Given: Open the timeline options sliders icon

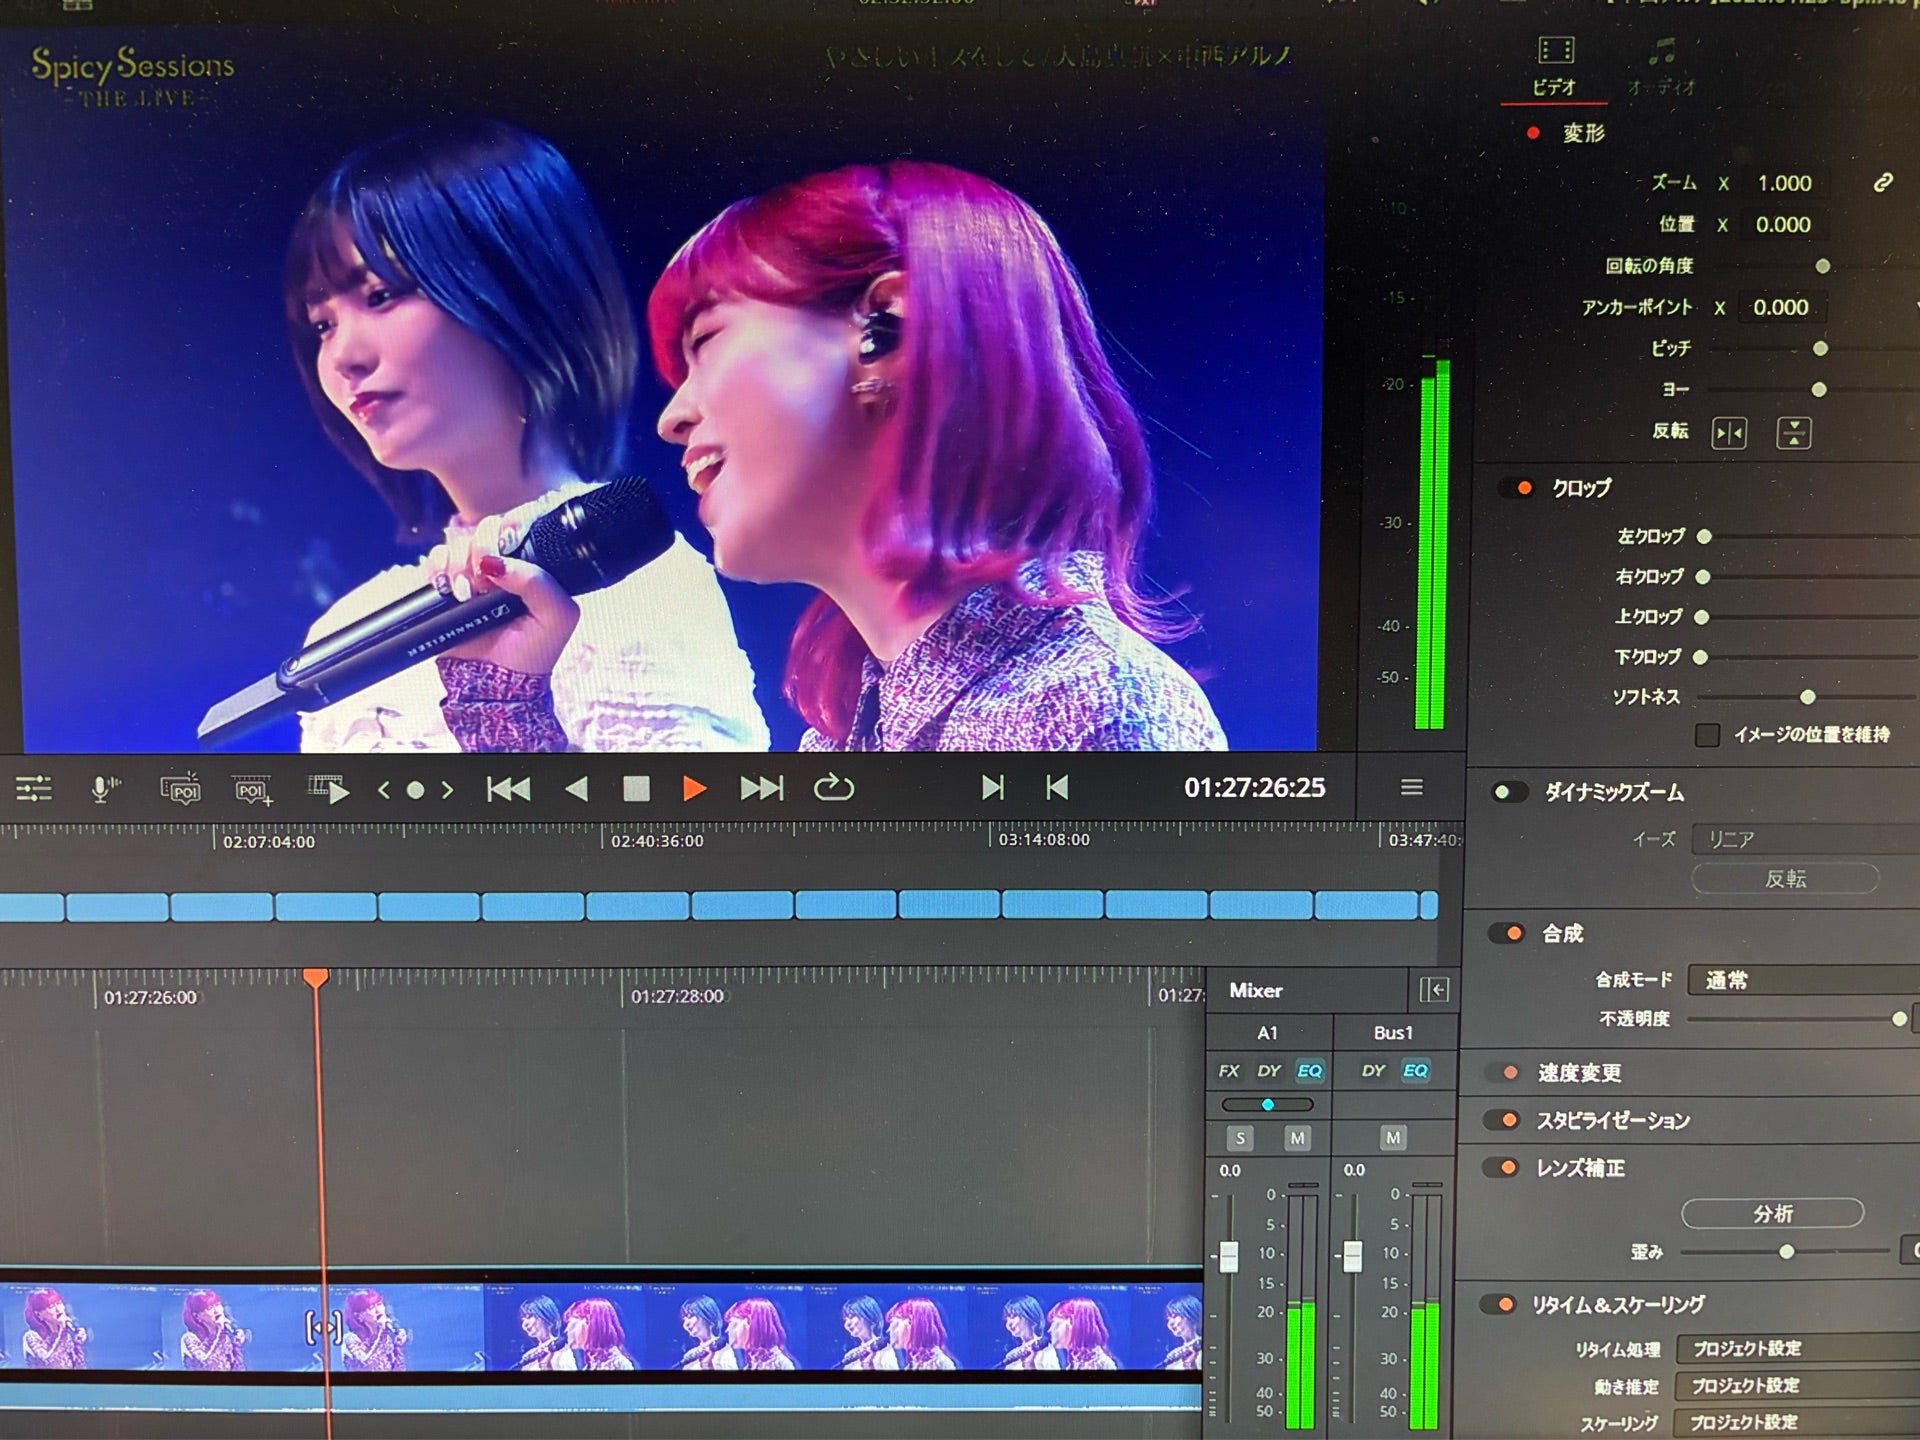Looking at the screenshot, I should coord(34,789).
